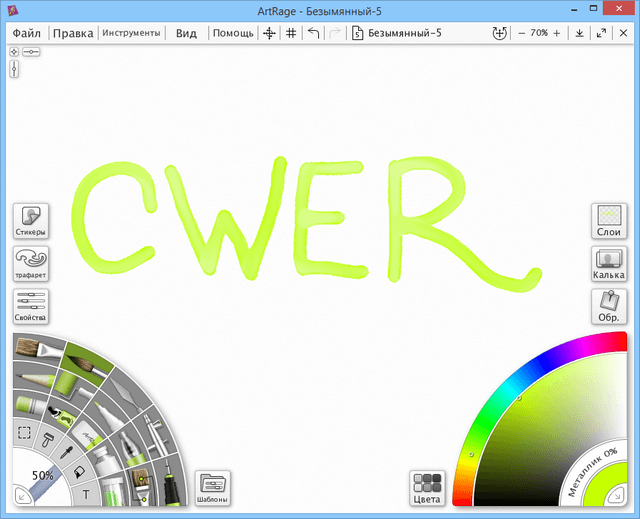Image resolution: width=640 pixels, height=519 pixels.
Task: Collapse the color picker corner arrow
Action: click(x=619, y=494)
